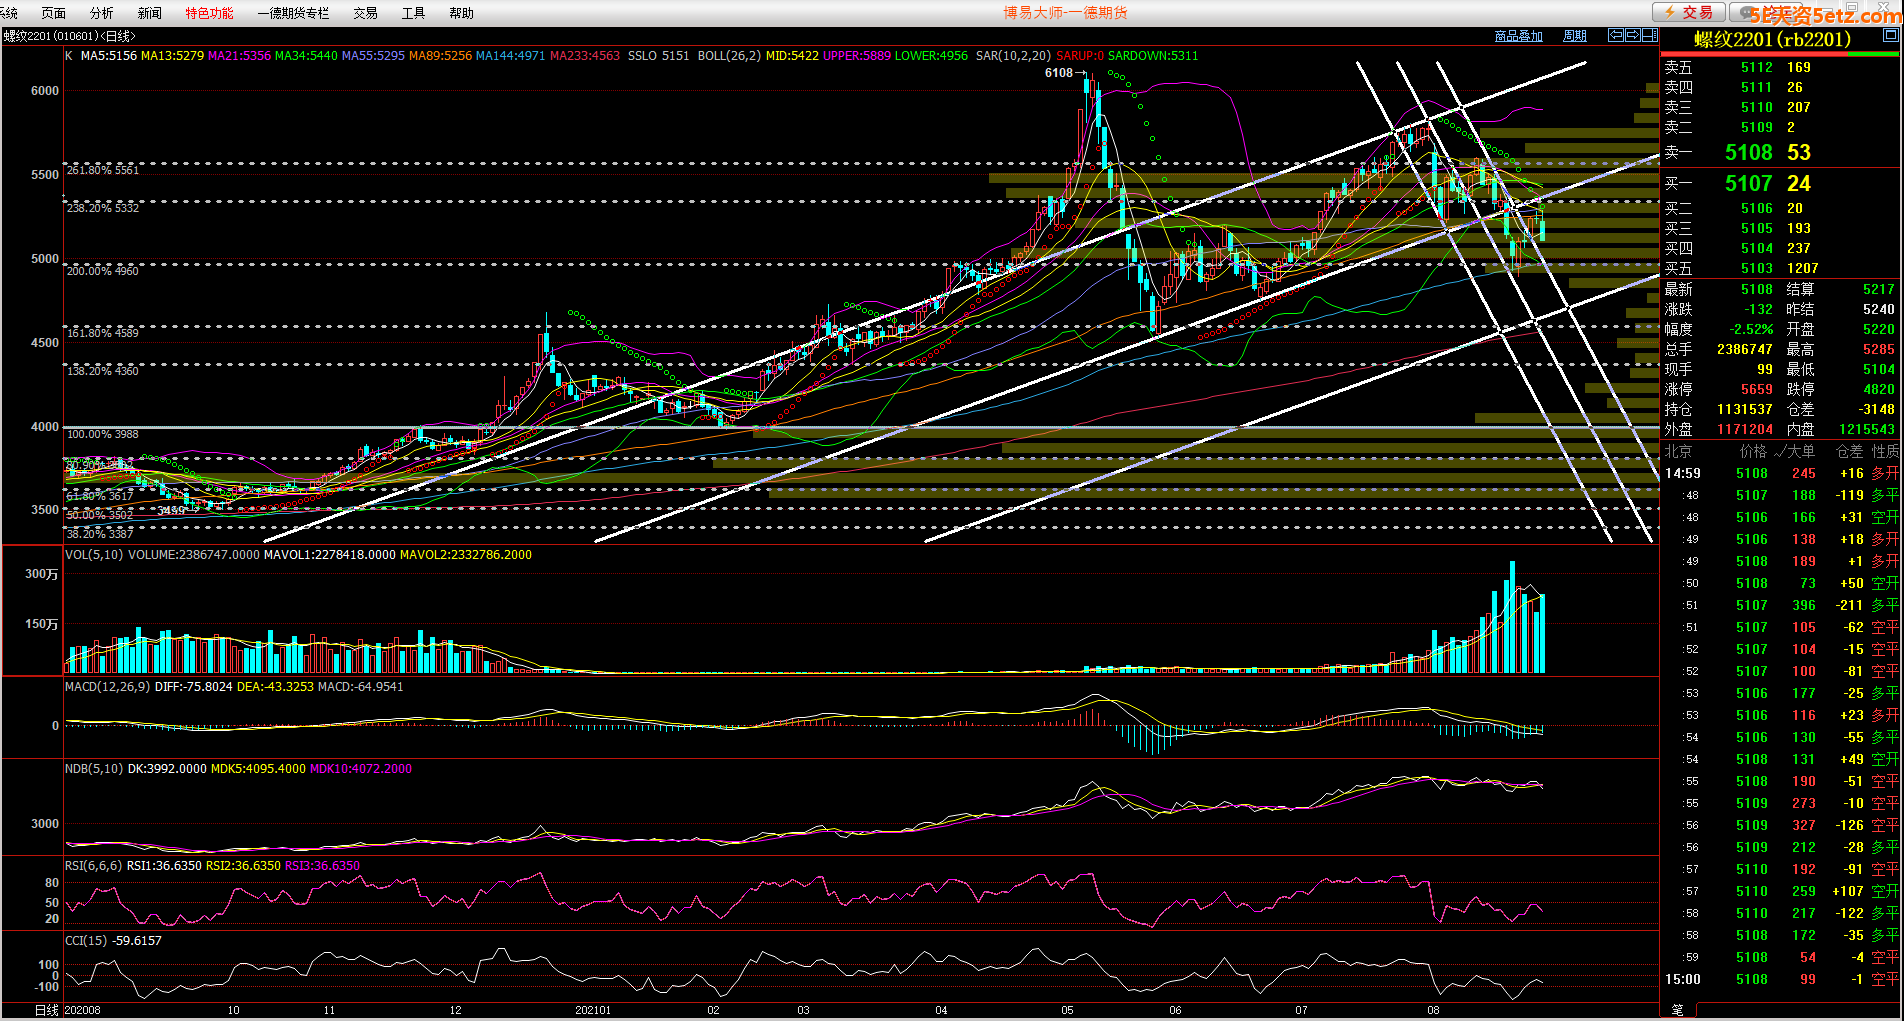Image resolution: width=1904 pixels, height=1021 pixels.
Task: Click the right arrow chart navigation icon
Action: 1632,35
